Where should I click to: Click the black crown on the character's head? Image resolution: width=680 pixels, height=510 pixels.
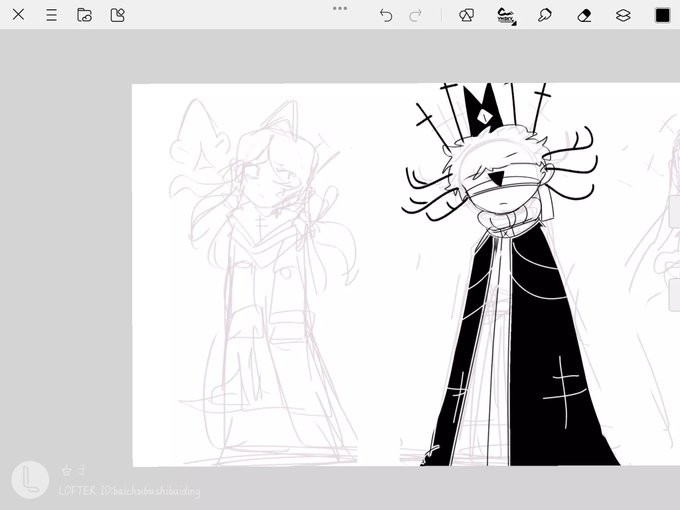coord(484,108)
